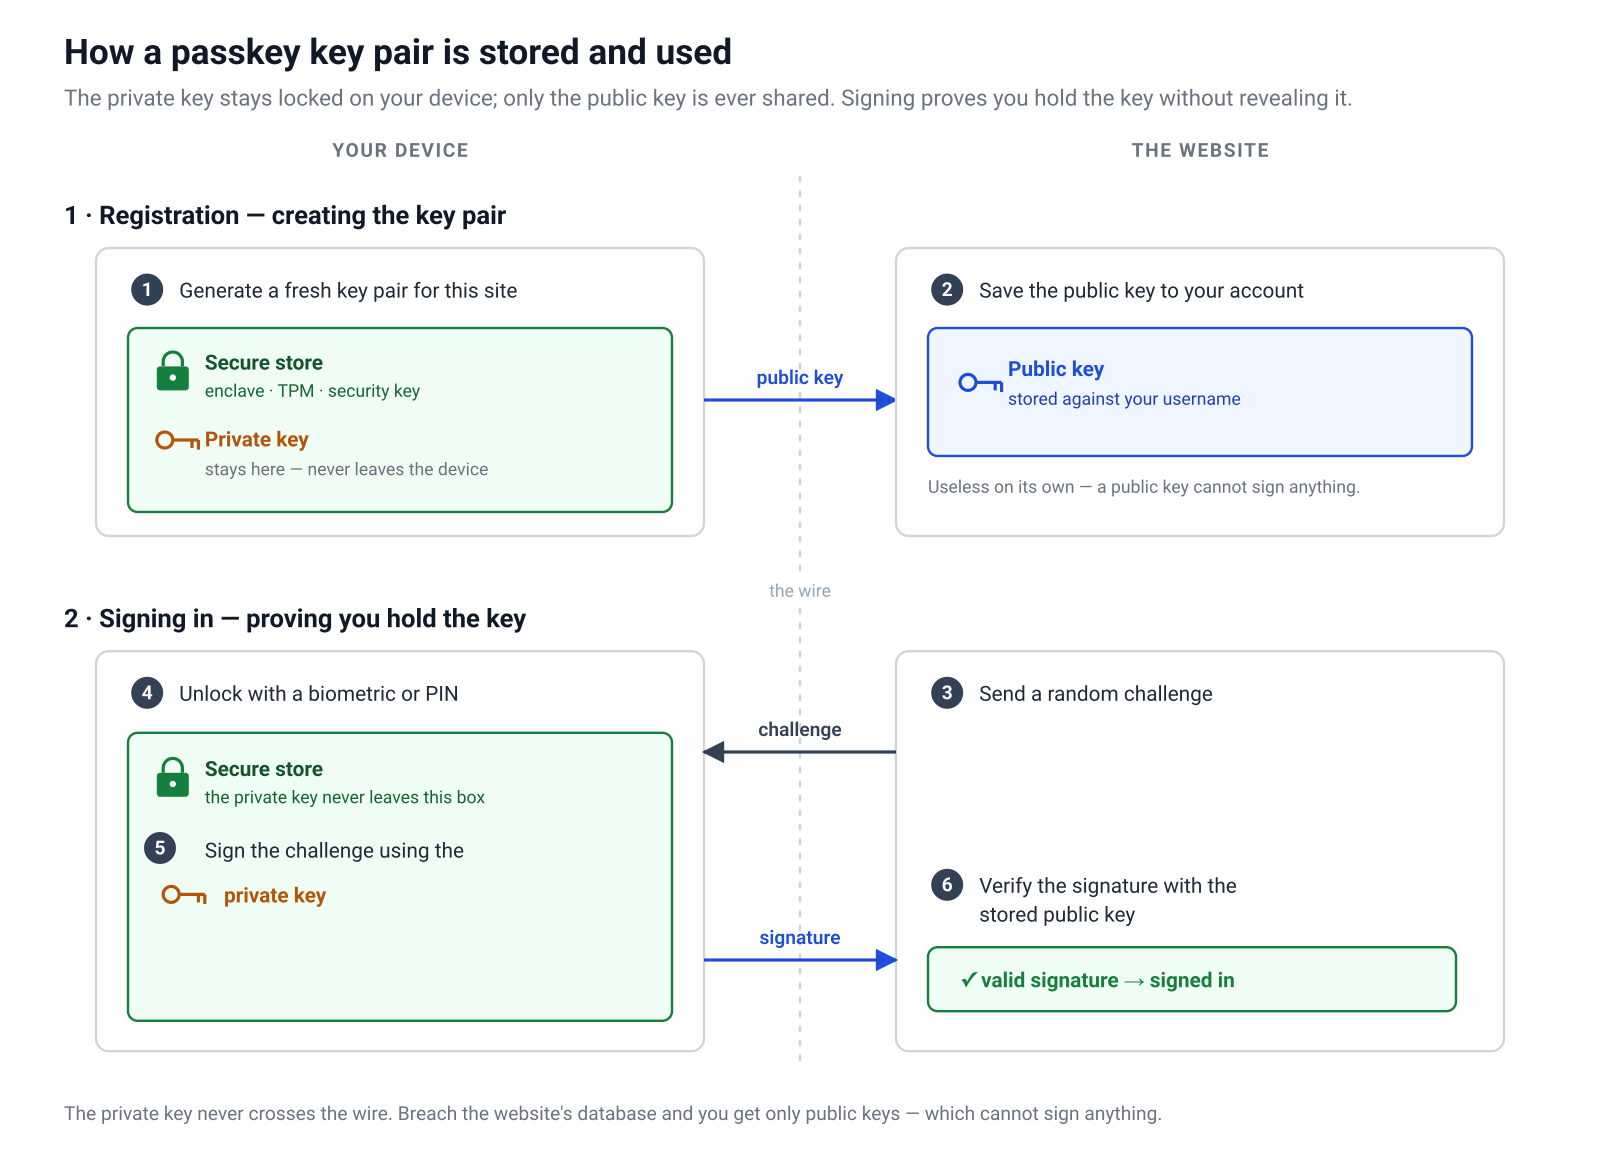The width and height of the screenshot is (1600, 1152).
Task: Click the step 1 number badge
Action: pyautogui.click(x=147, y=290)
